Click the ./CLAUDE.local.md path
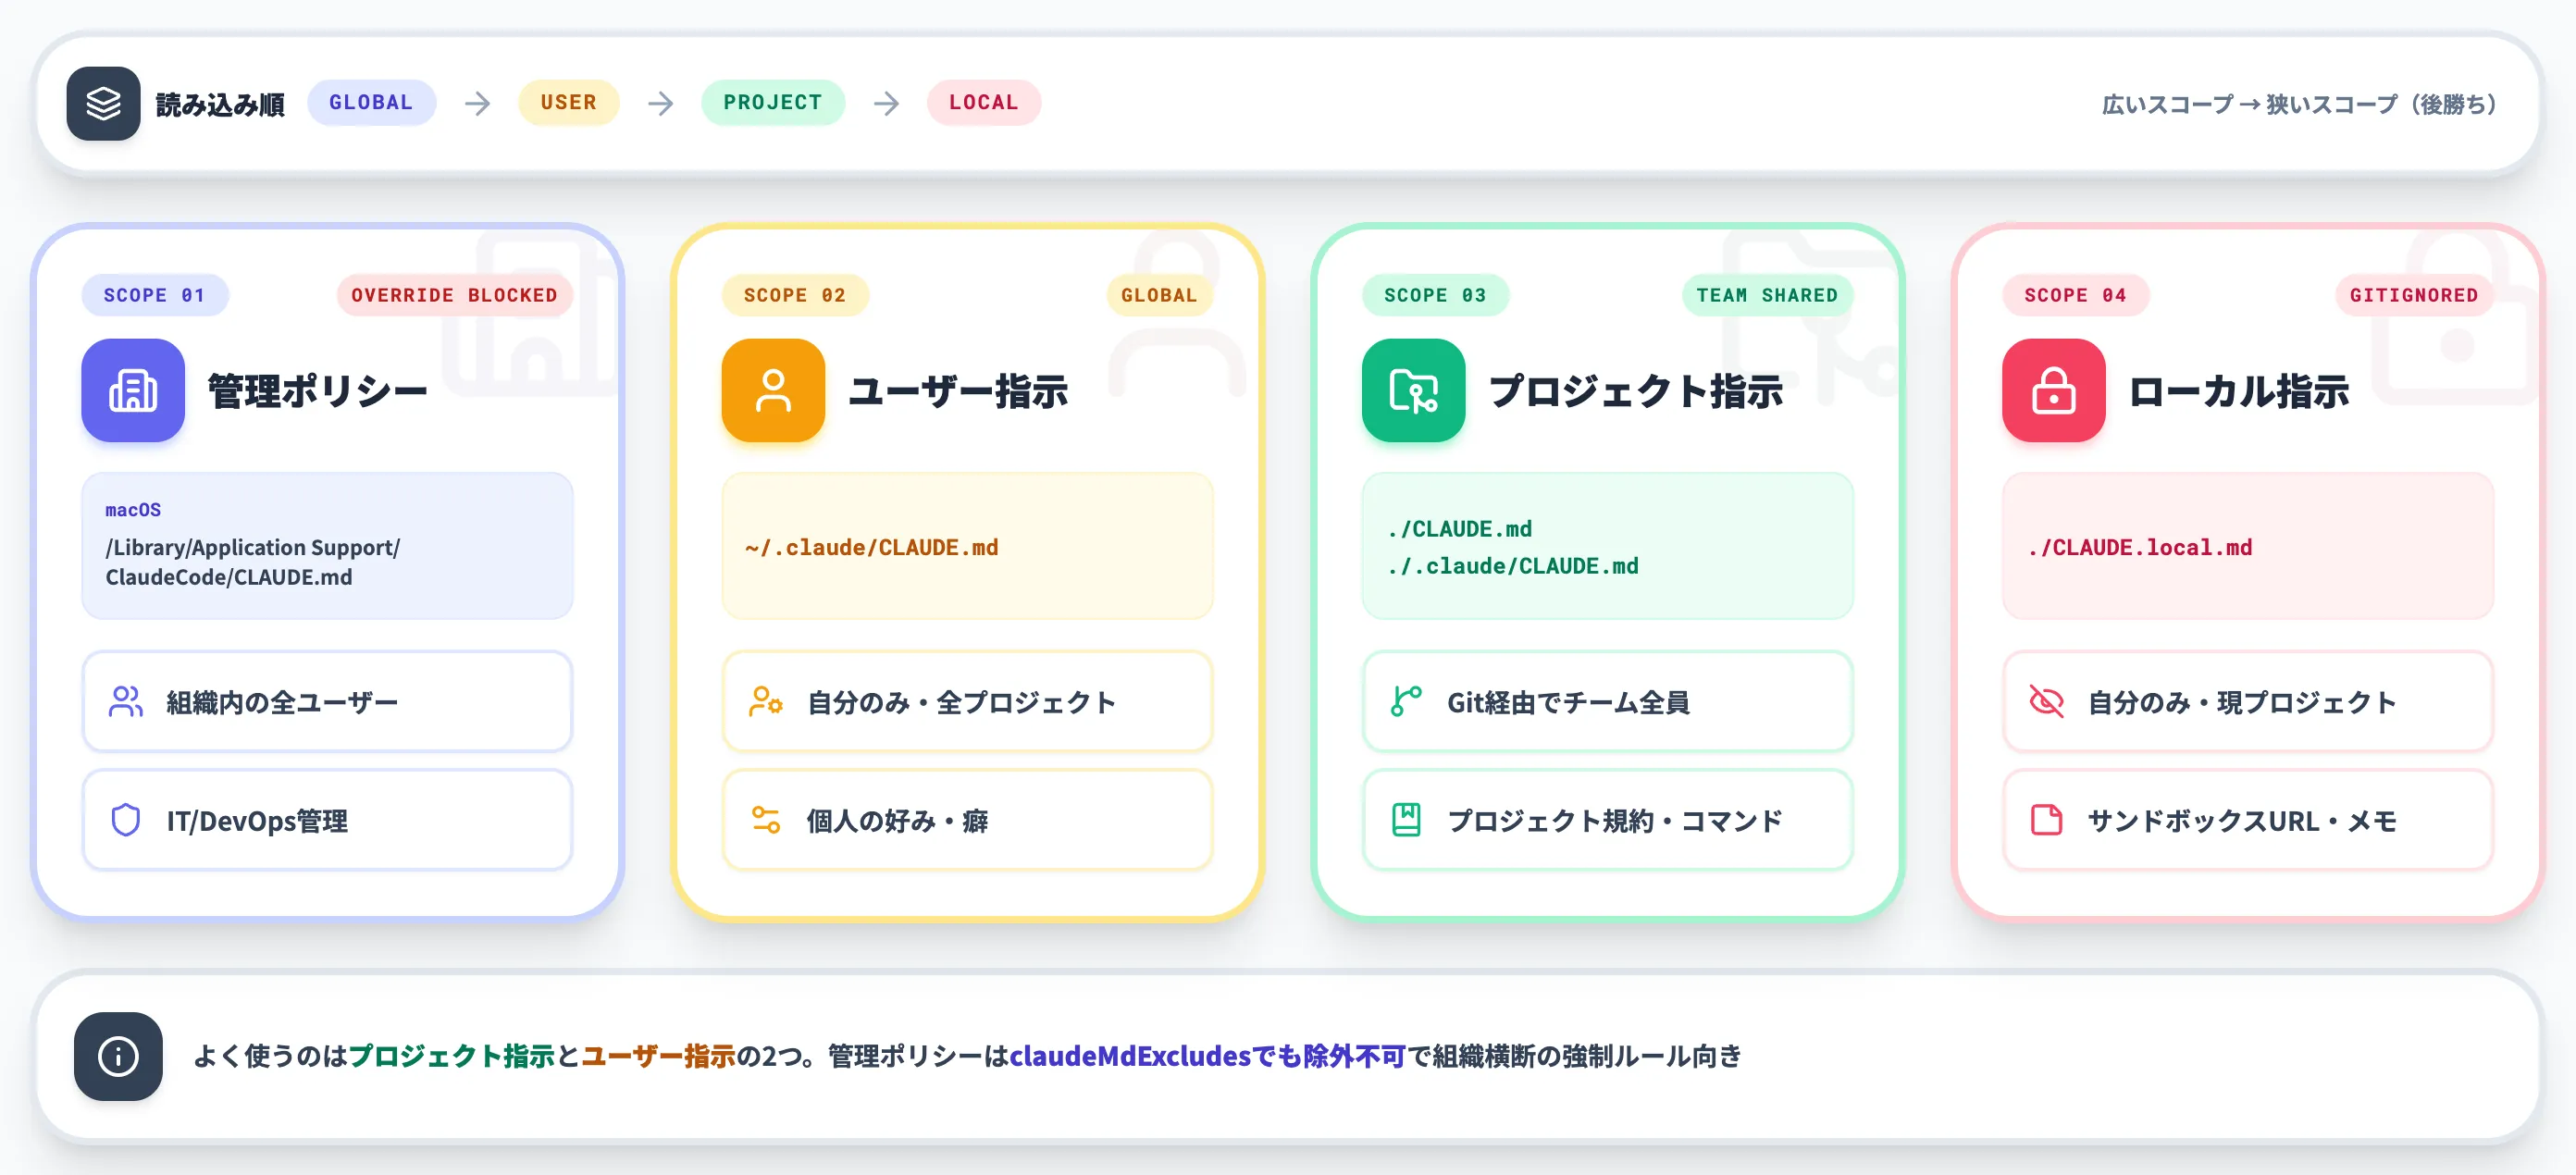 2139,547
